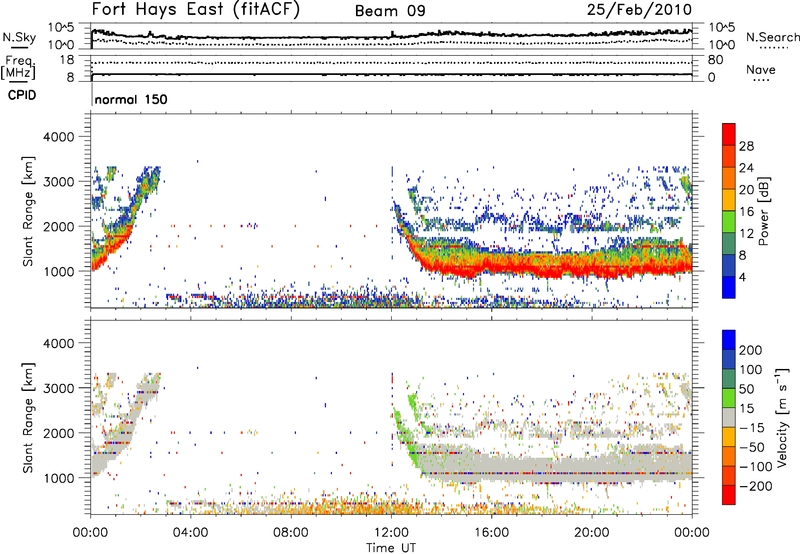The width and height of the screenshot is (800, 554).
Task: Click the '1000' tick on velocity panel
Action: click(x=58, y=478)
